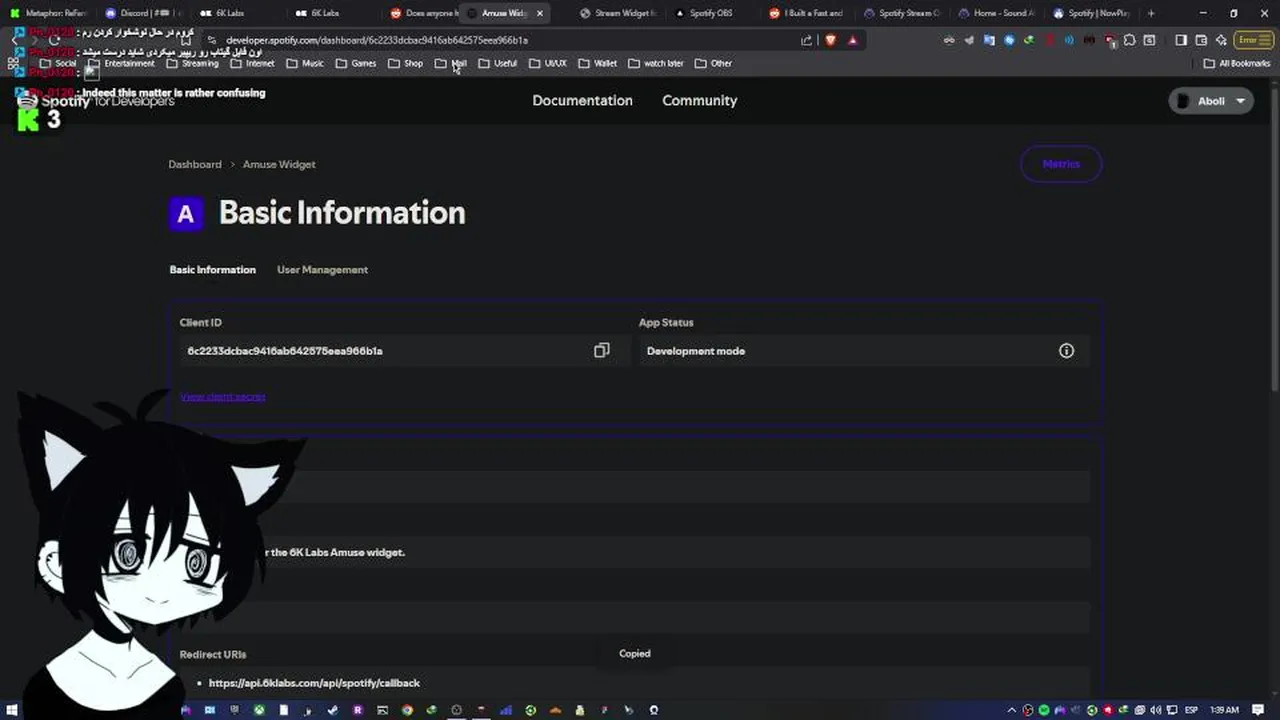Viewport: 1280px width, 720px height.
Task: Open the browser extensions puzzle icon
Action: point(1129,40)
